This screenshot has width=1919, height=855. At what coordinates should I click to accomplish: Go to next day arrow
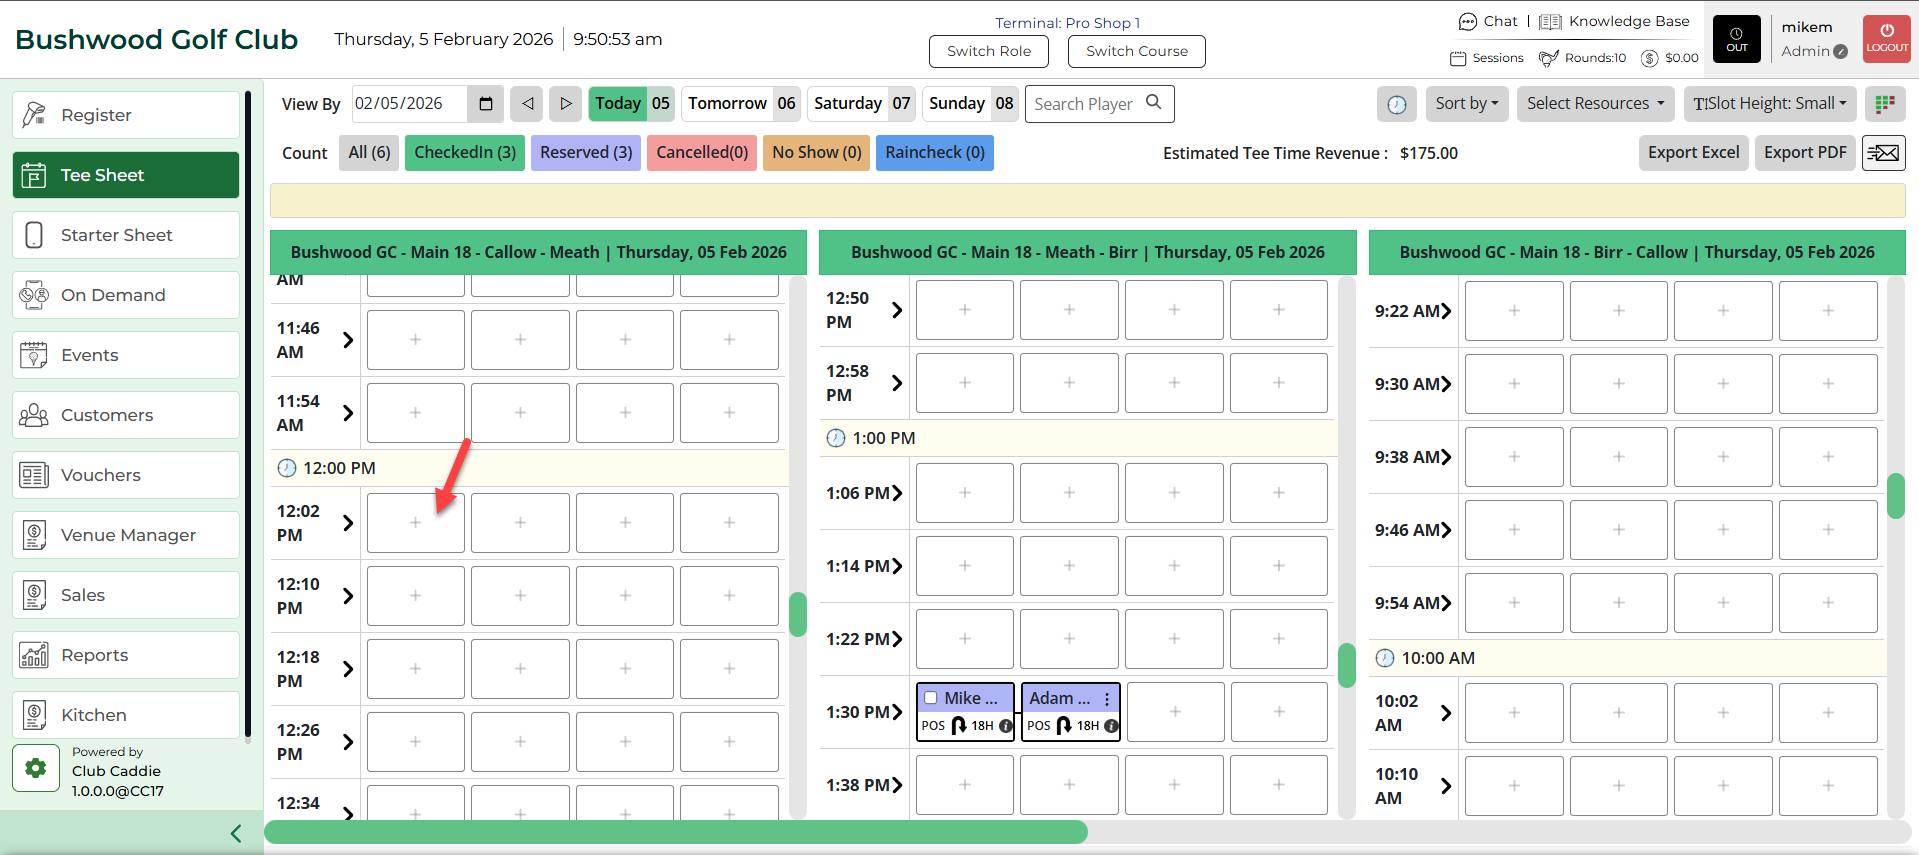tap(566, 104)
